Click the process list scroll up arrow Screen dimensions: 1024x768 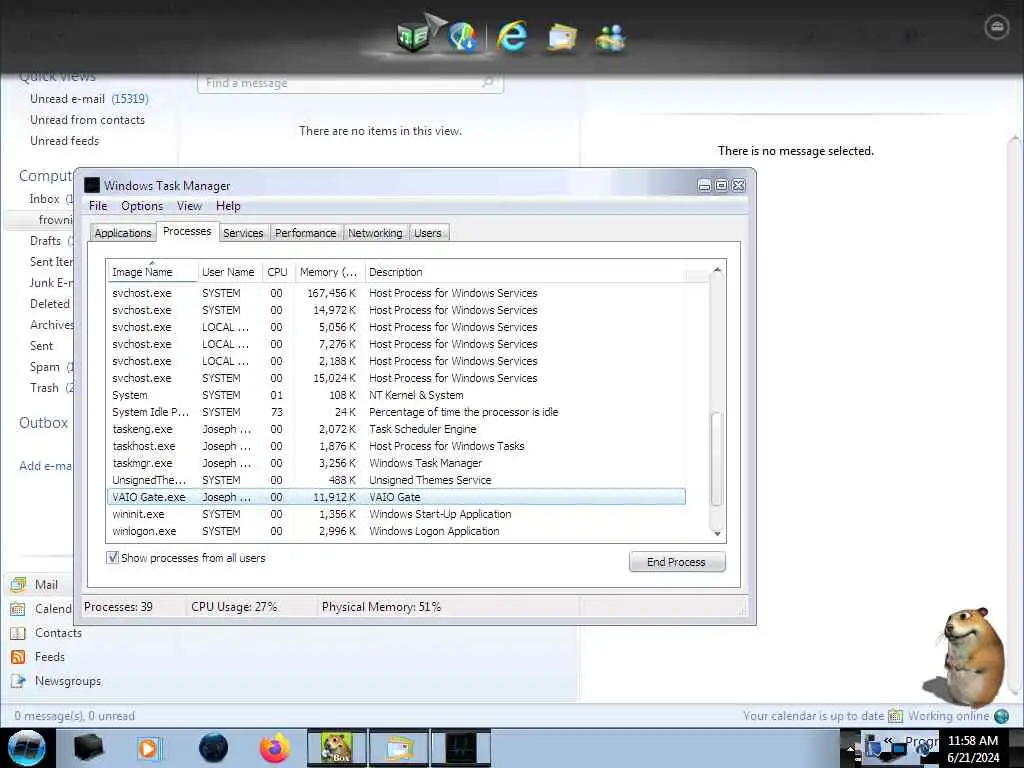pyautogui.click(x=717, y=270)
